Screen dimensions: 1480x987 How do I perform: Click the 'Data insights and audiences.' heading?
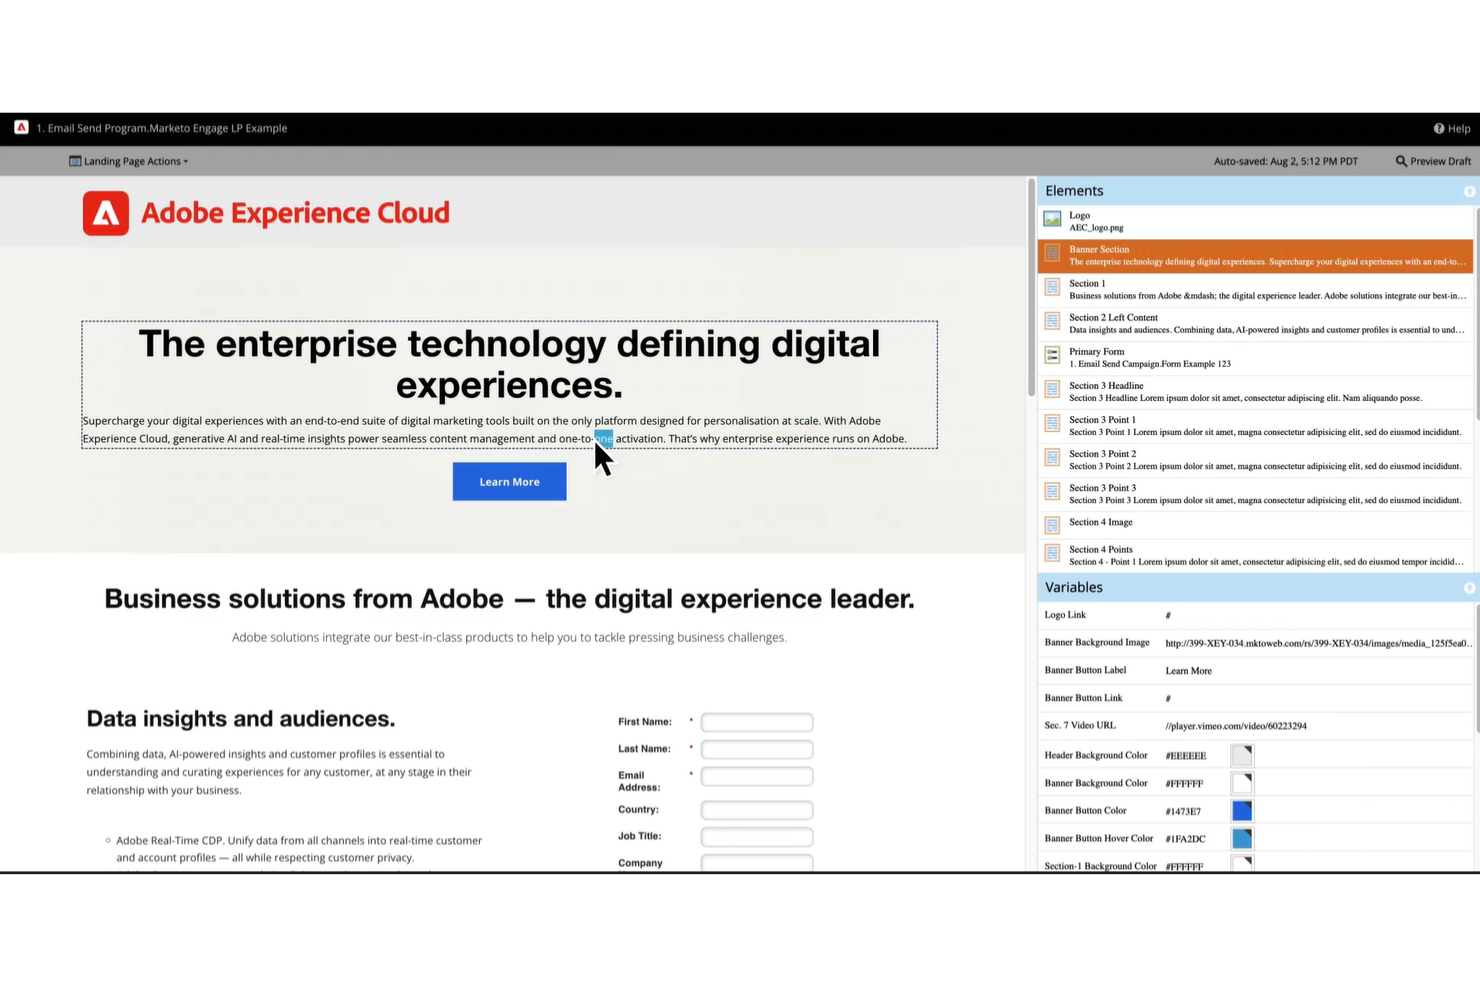pyautogui.click(x=241, y=719)
